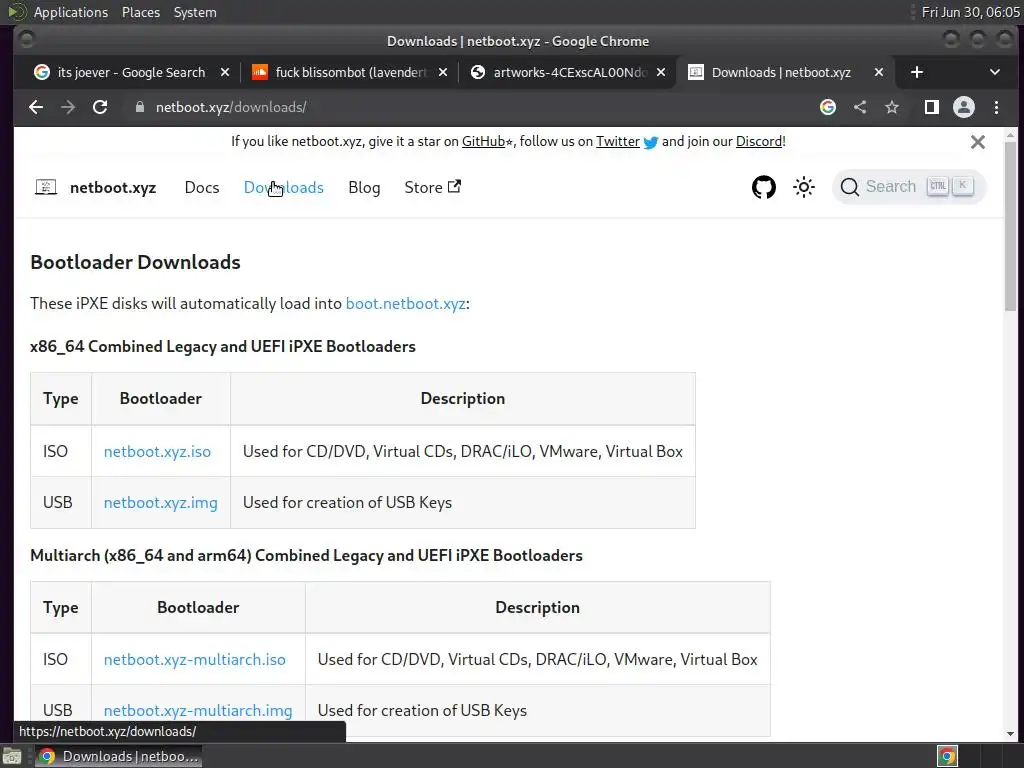The image size is (1024, 768).
Task: Click the site lock icon in address bar
Action: tap(139, 107)
